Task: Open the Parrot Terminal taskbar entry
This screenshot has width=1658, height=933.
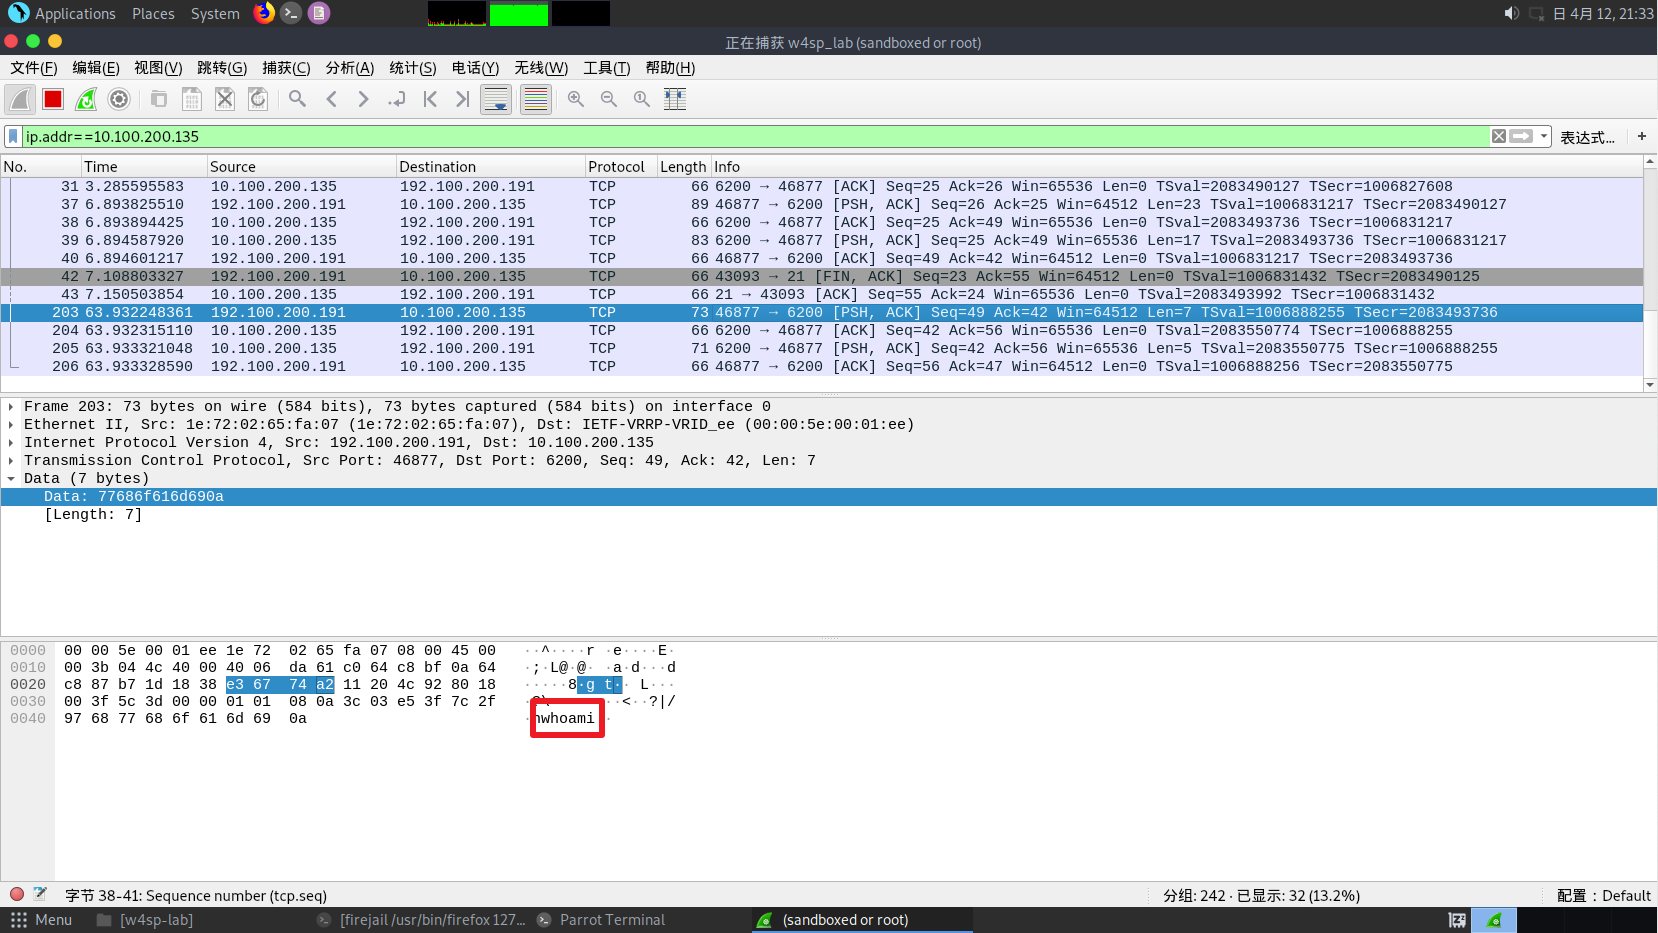Action: tap(601, 920)
